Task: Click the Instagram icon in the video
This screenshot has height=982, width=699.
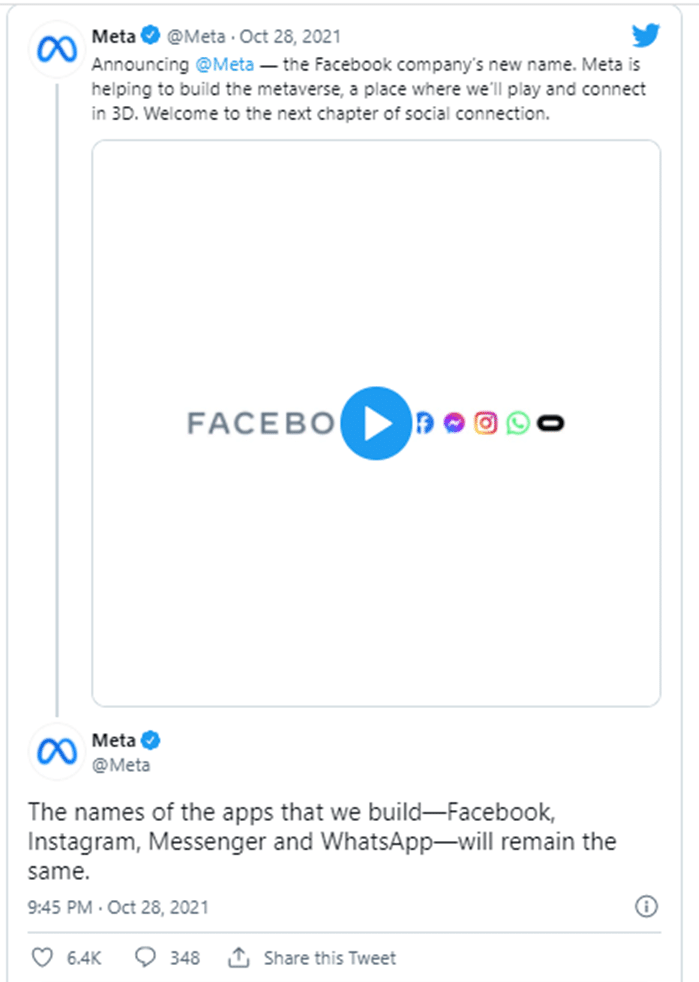Action: pyautogui.click(x=486, y=423)
